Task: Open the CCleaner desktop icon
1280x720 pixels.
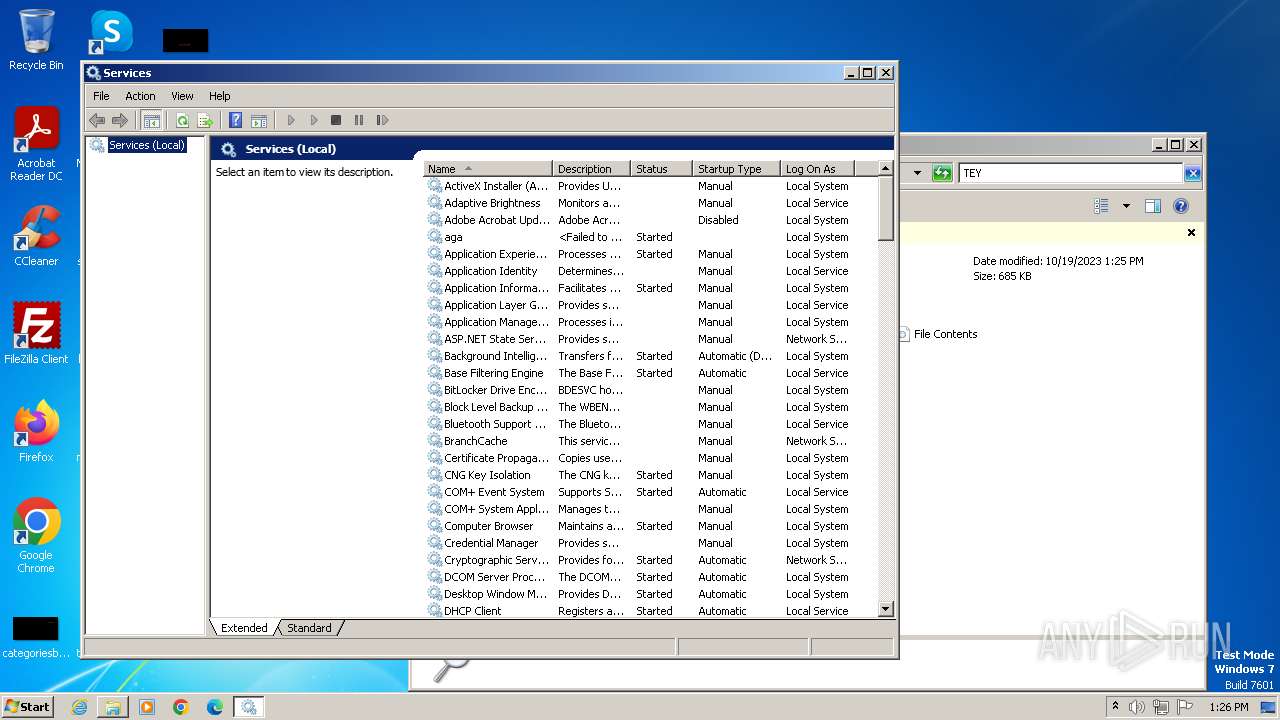Action: (x=36, y=235)
